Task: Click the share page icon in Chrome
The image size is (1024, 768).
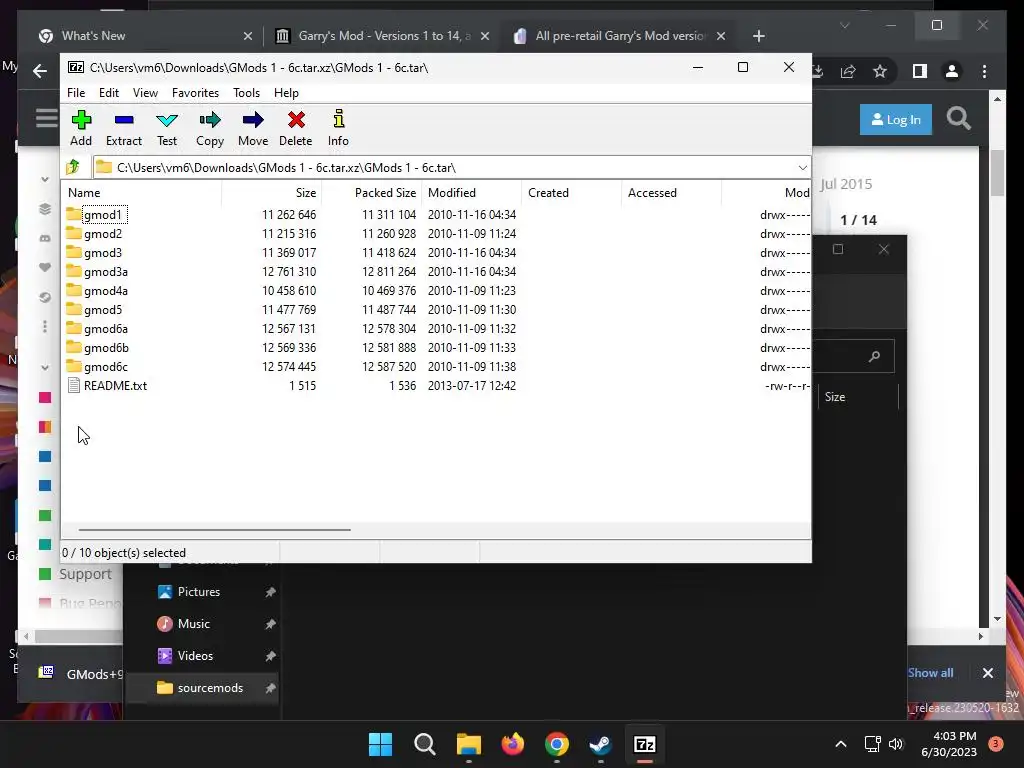Action: pos(848,71)
